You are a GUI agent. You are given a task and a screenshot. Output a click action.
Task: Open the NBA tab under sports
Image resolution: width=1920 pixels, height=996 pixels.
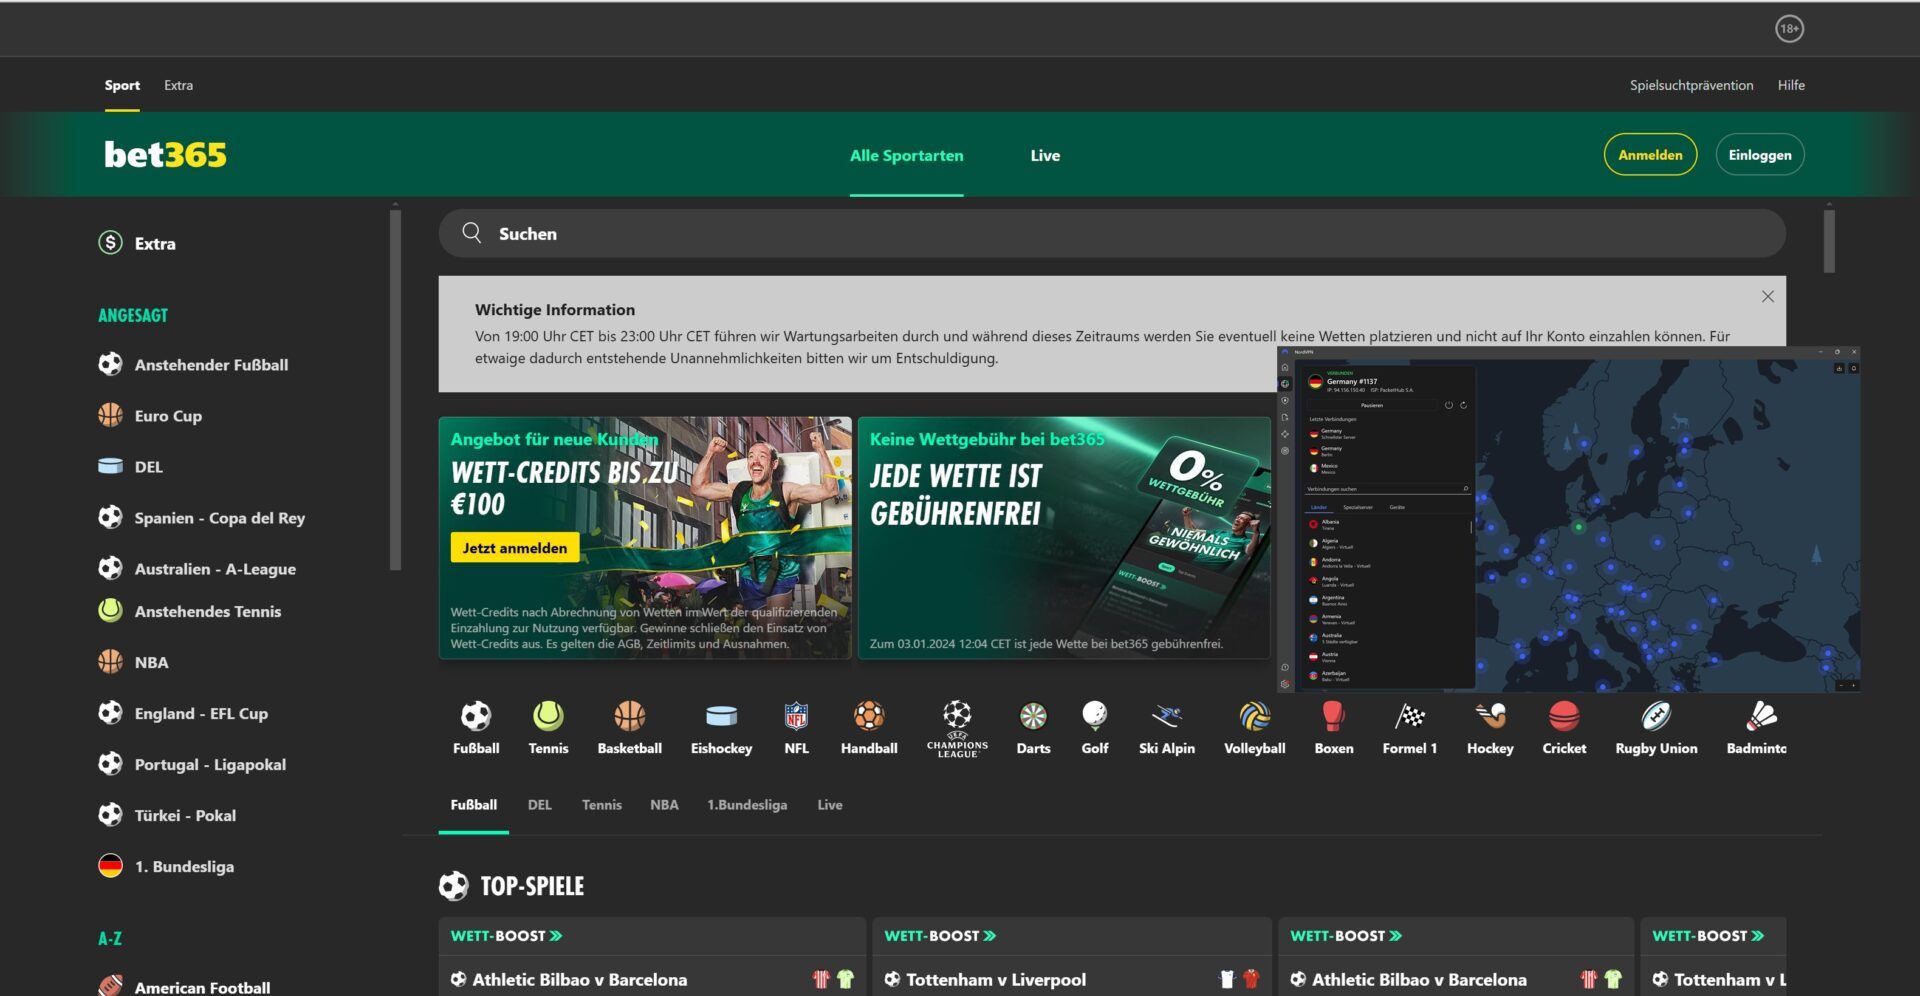664,805
